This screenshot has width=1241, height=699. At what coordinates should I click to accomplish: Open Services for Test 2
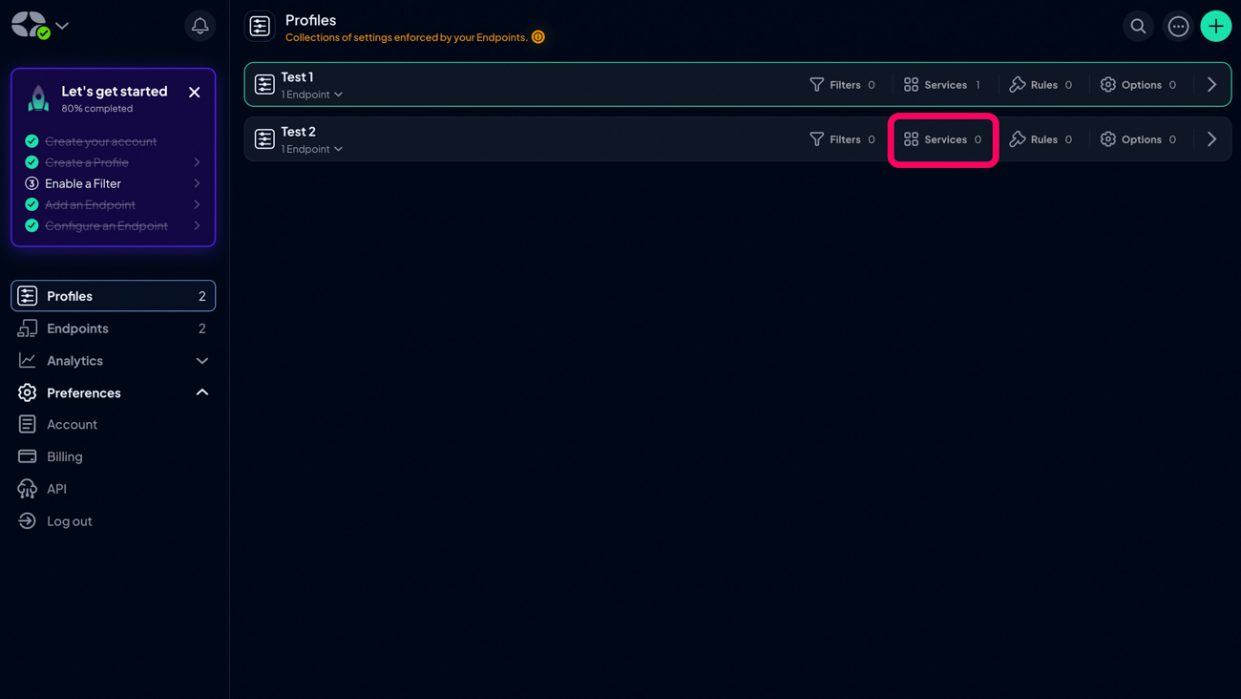(x=942, y=139)
